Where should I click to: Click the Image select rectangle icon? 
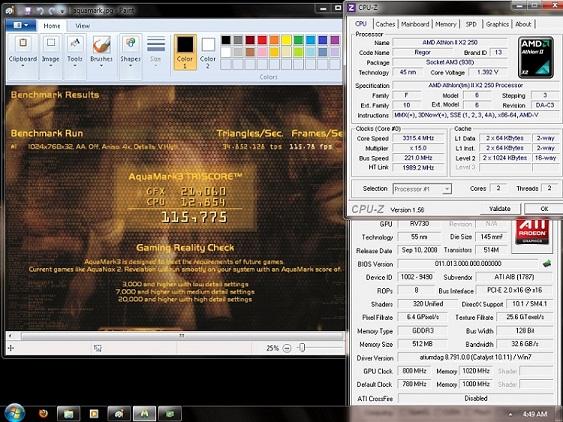point(51,44)
